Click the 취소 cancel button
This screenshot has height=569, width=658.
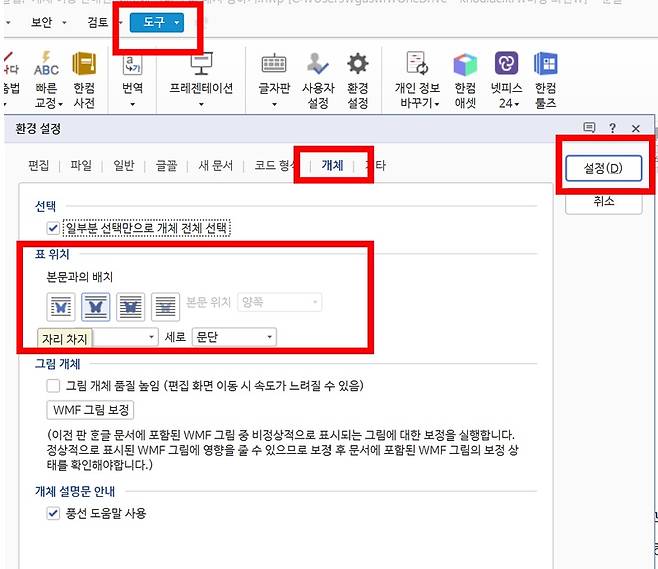pyautogui.click(x=603, y=202)
